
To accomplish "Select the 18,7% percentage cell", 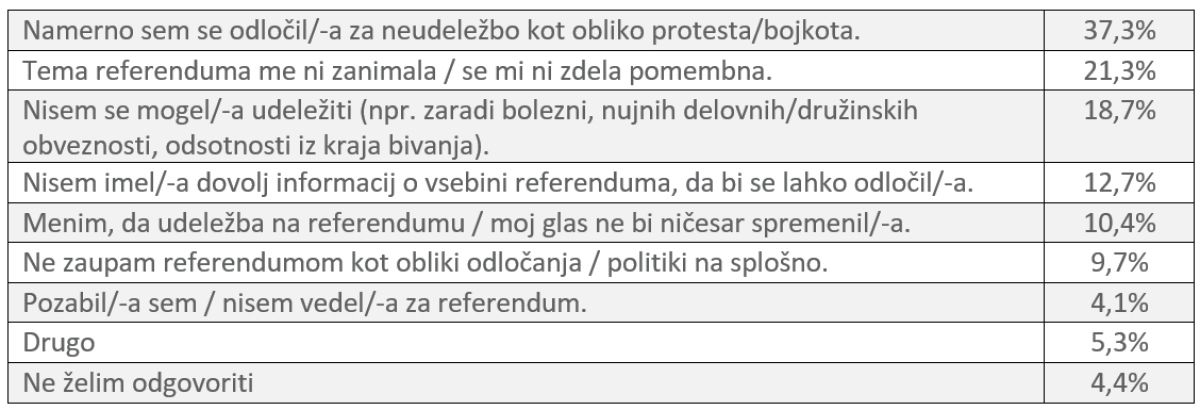I will [x=1121, y=110].
